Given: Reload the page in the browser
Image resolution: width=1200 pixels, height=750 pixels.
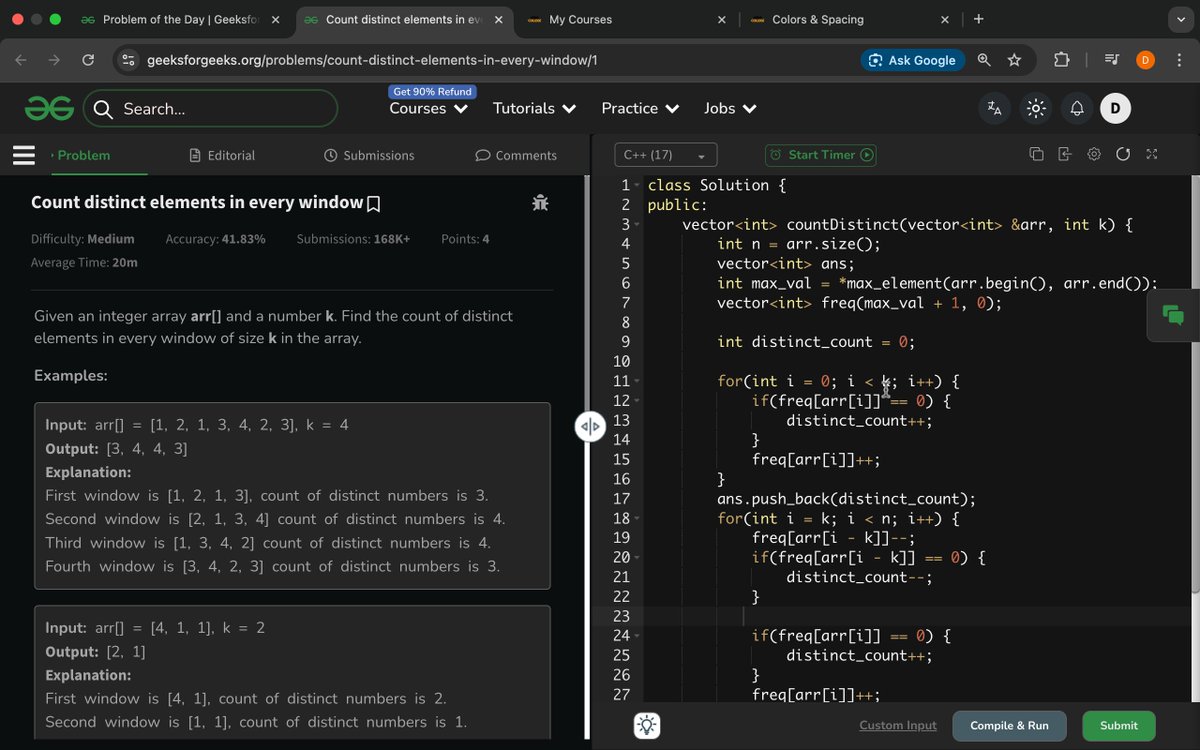Looking at the screenshot, I should pyautogui.click(x=88, y=60).
